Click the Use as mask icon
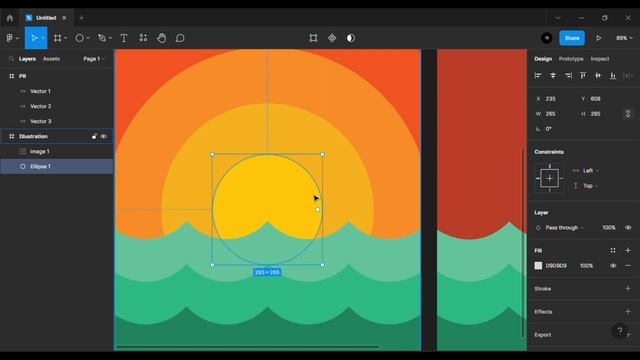Viewport: 640px width, 360px height. point(351,38)
